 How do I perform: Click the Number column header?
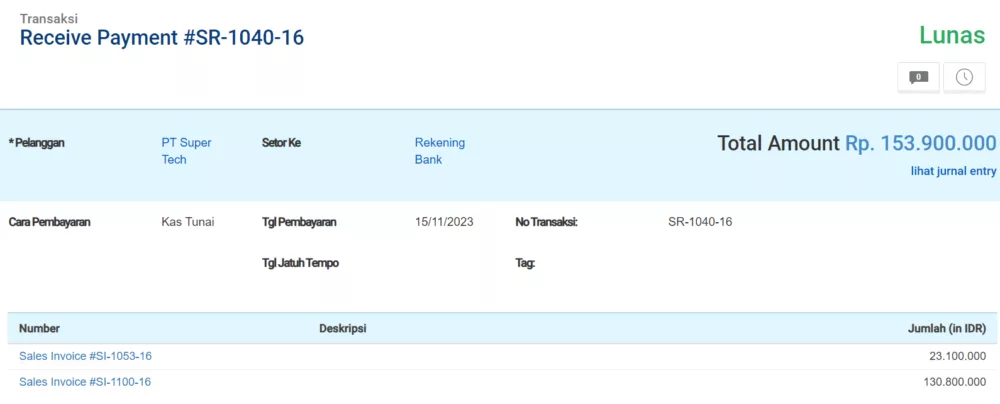click(x=40, y=329)
